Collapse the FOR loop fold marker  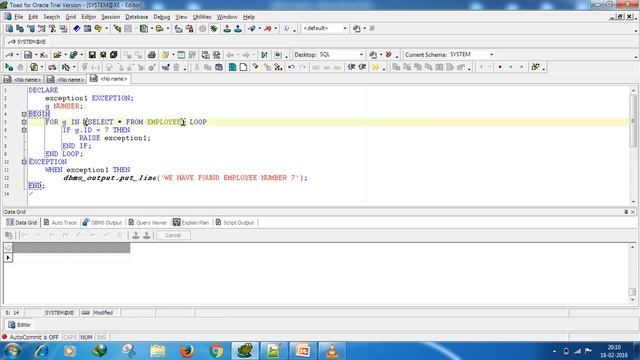[24, 122]
